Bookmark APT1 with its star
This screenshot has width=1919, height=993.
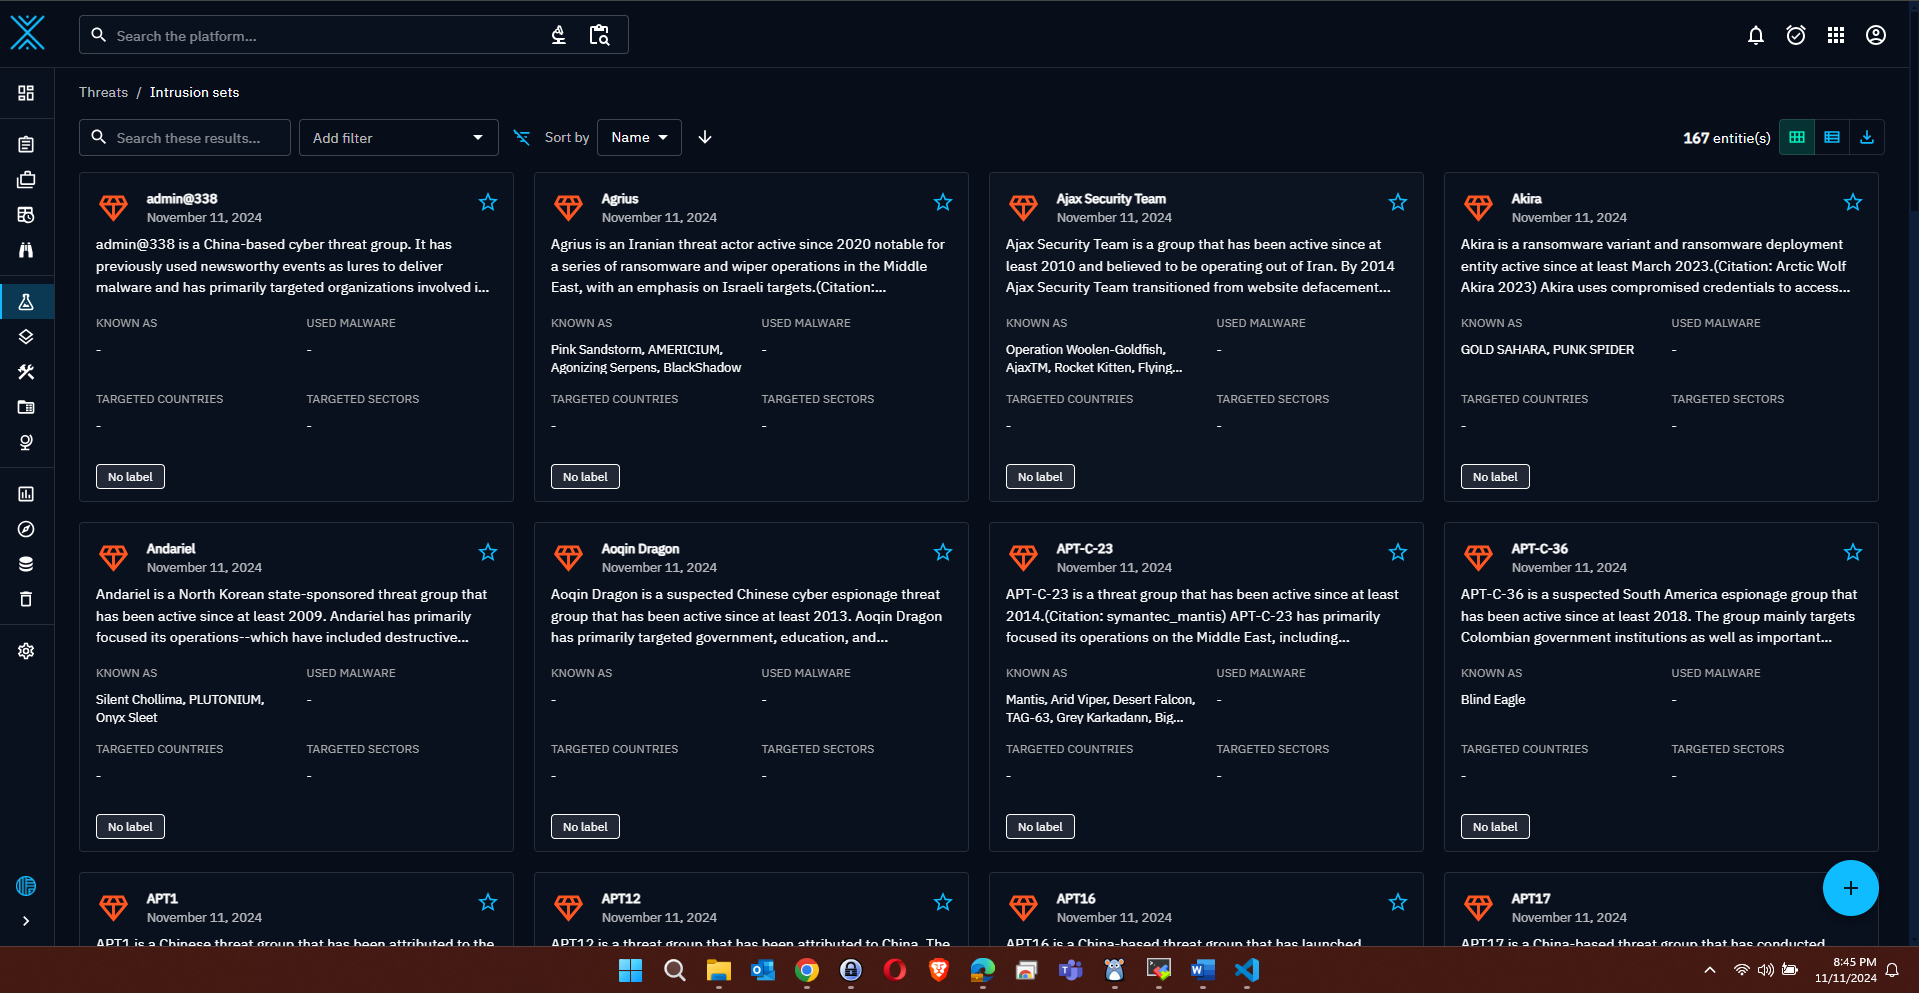488,902
